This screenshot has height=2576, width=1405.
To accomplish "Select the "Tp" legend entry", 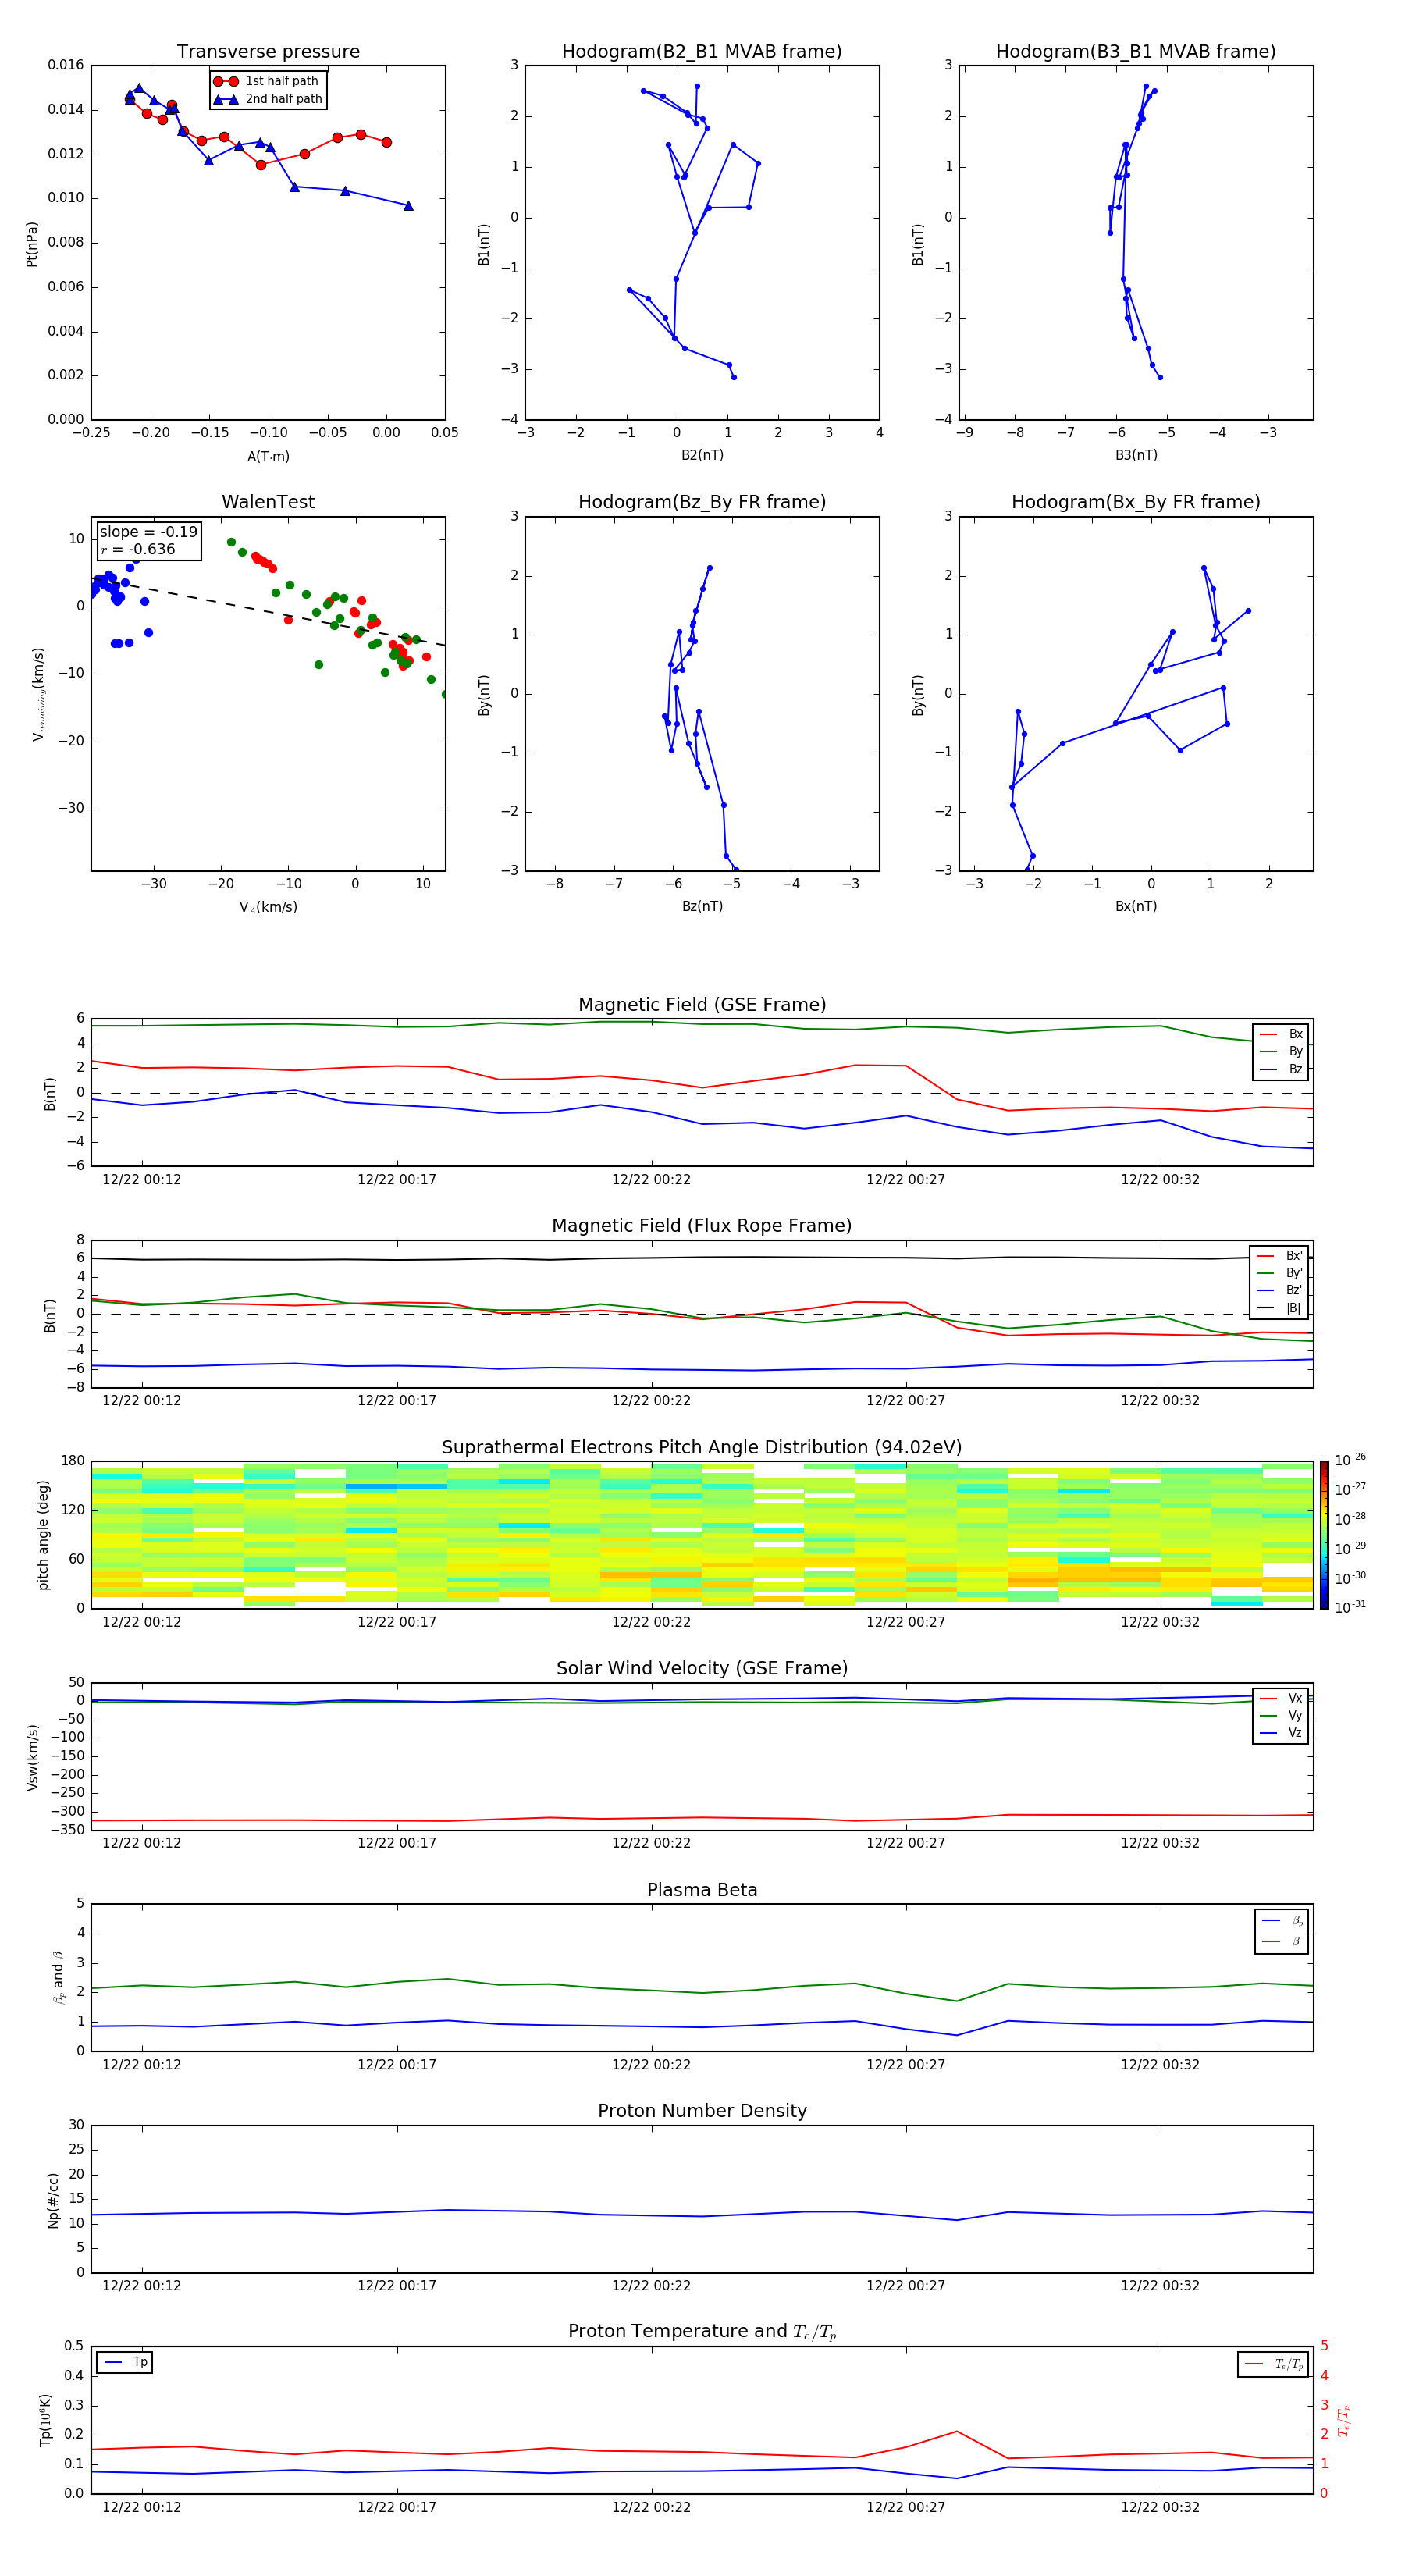I will point(125,2362).
